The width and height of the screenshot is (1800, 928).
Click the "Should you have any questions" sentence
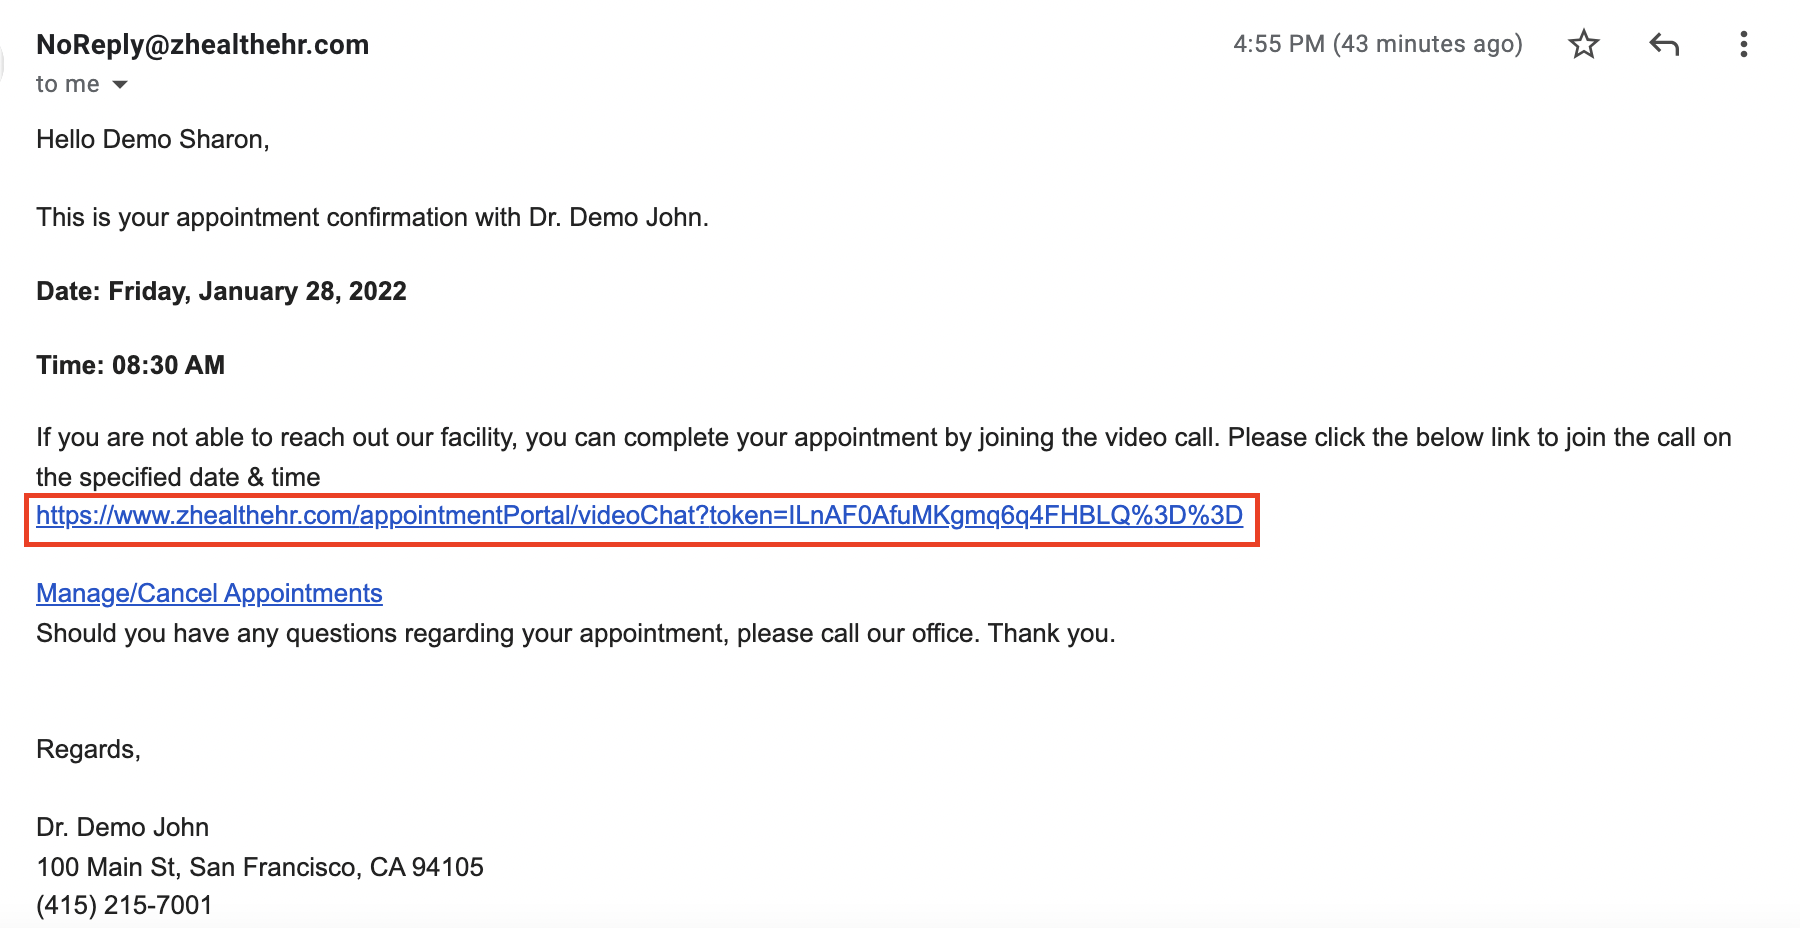tap(575, 634)
